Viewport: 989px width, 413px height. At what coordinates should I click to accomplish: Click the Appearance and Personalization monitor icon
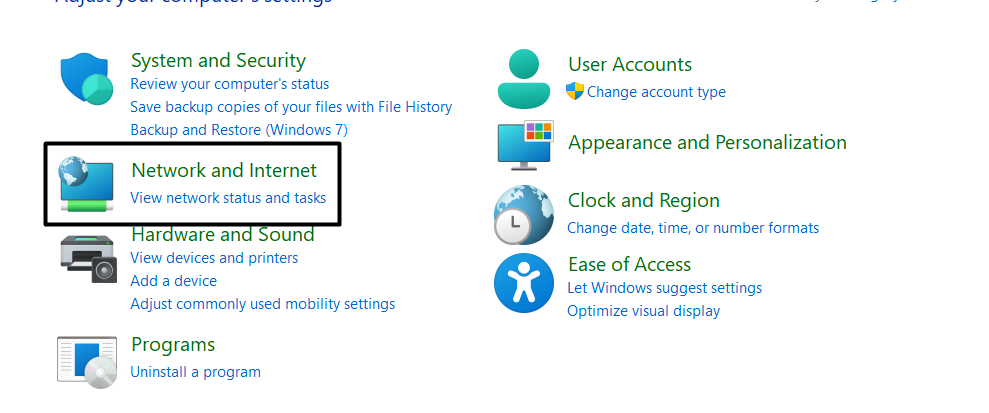pyautogui.click(x=524, y=145)
